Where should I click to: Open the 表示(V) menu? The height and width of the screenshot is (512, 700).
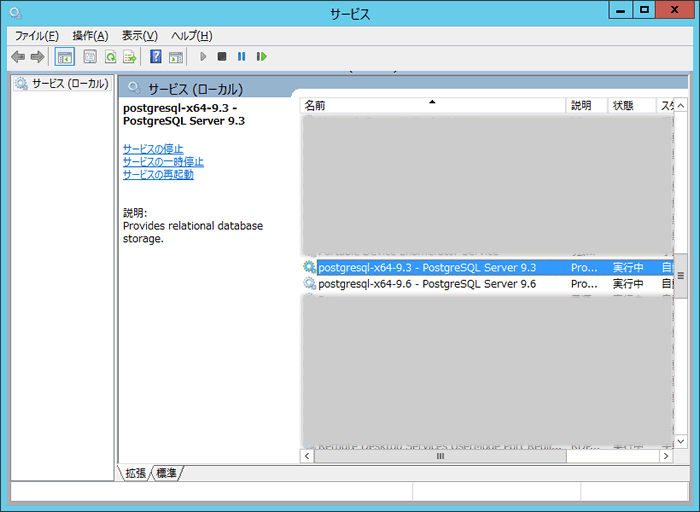[140, 35]
